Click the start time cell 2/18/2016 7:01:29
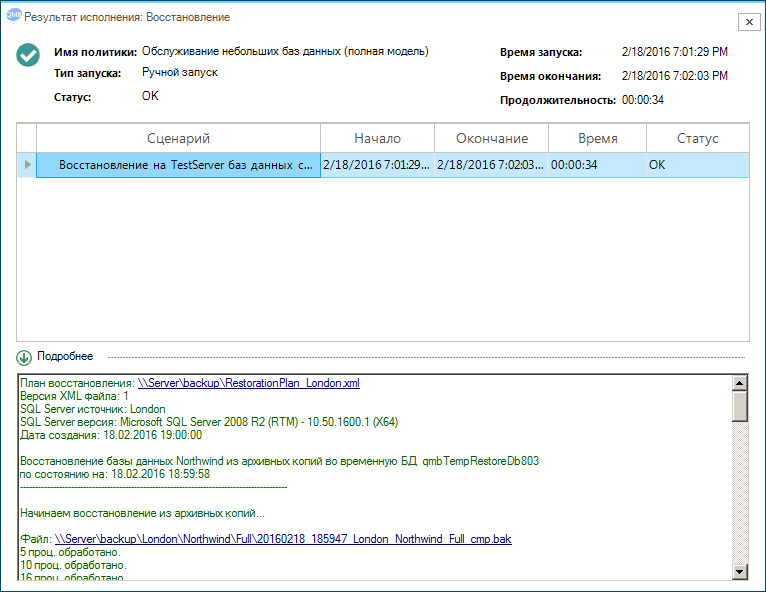The image size is (766, 592). pyautogui.click(x=377, y=165)
